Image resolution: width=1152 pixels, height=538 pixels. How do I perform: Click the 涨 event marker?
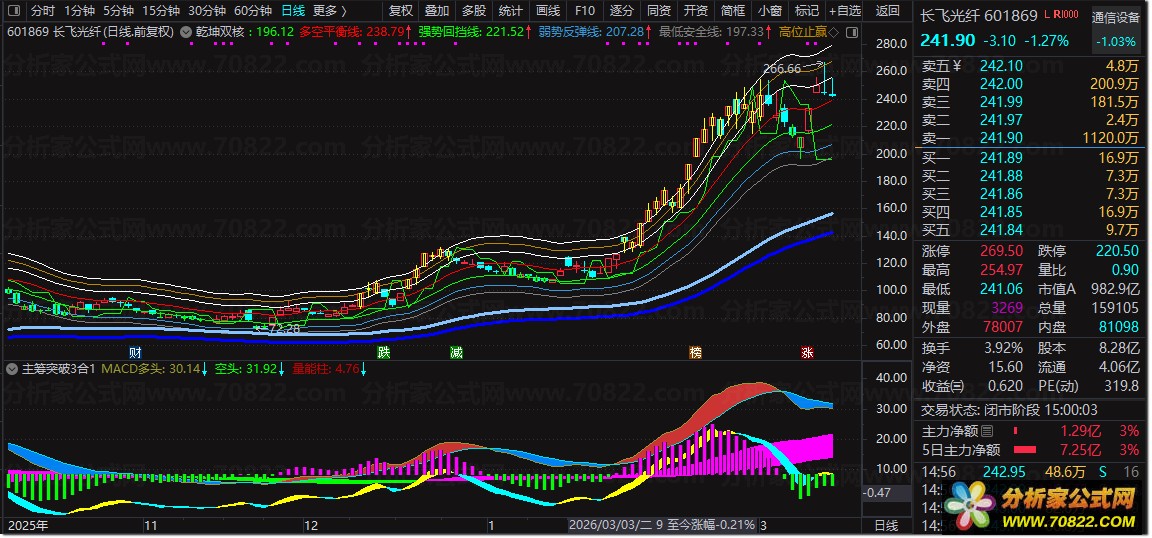click(807, 352)
